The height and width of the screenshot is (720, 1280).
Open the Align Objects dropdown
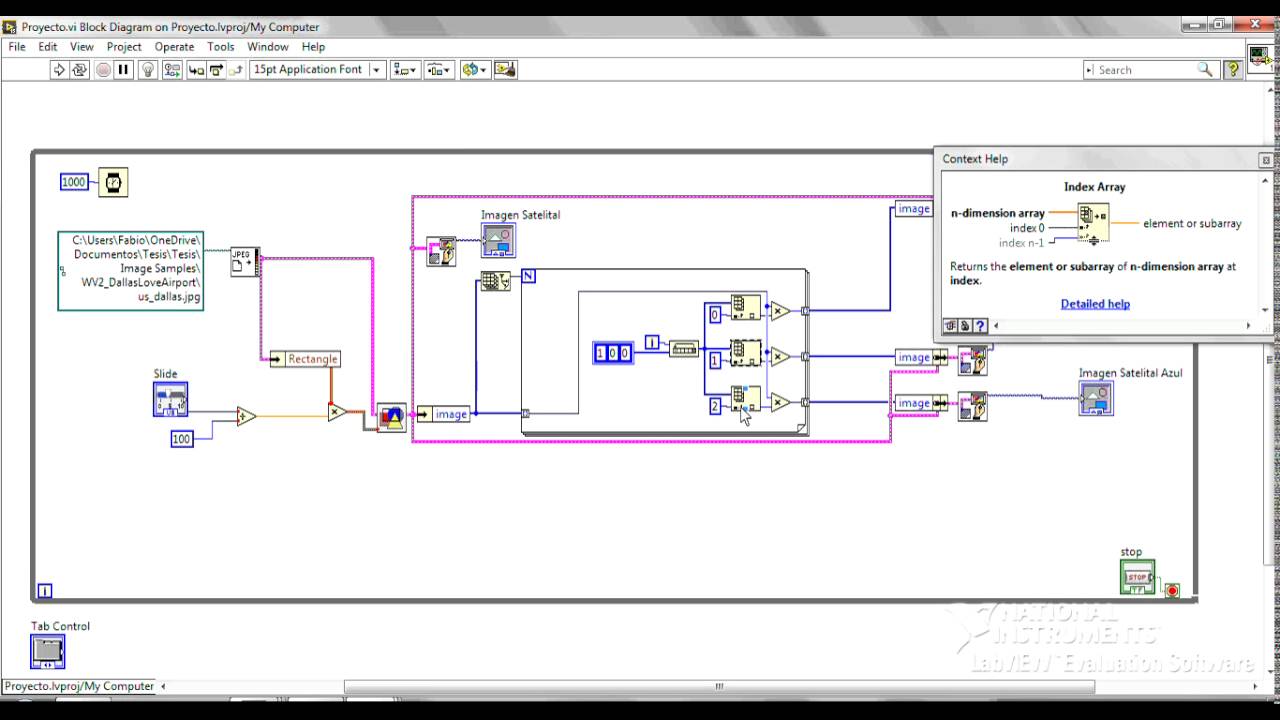point(405,69)
